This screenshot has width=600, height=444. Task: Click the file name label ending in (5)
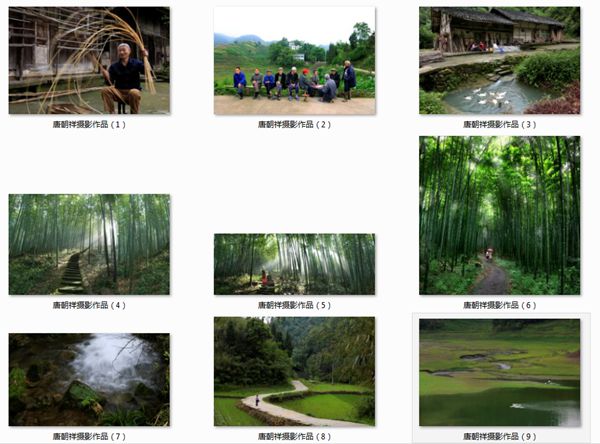click(294, 305)
